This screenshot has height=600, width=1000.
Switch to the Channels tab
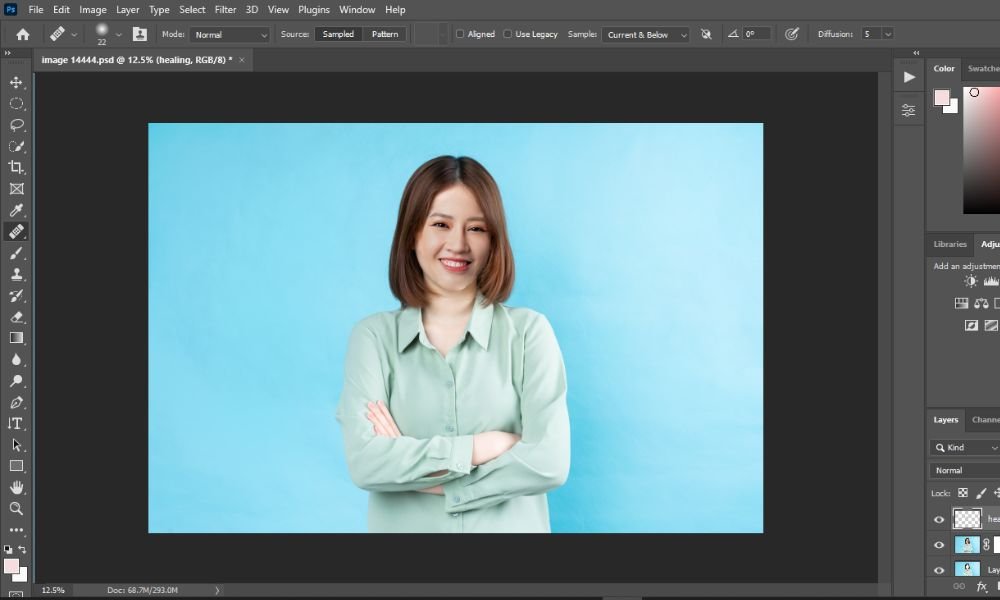(985, 420)
